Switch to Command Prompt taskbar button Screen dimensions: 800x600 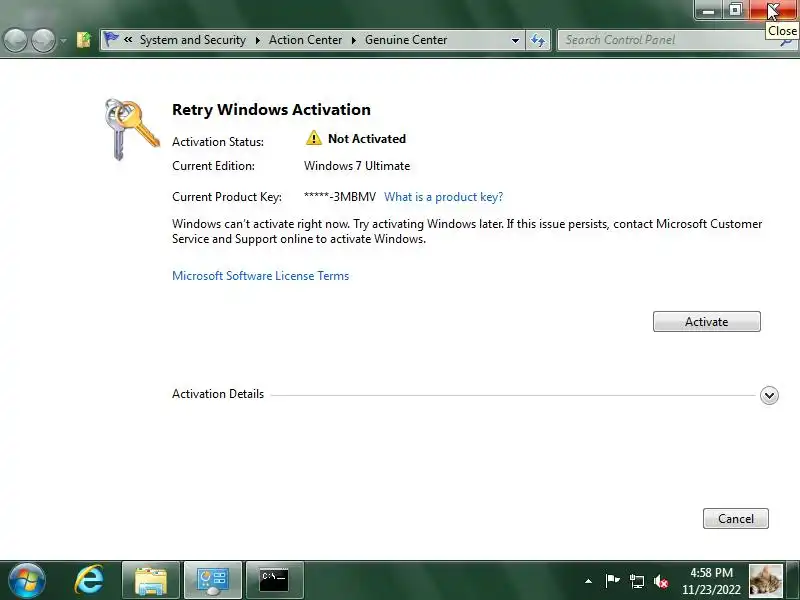click(274, 580)
